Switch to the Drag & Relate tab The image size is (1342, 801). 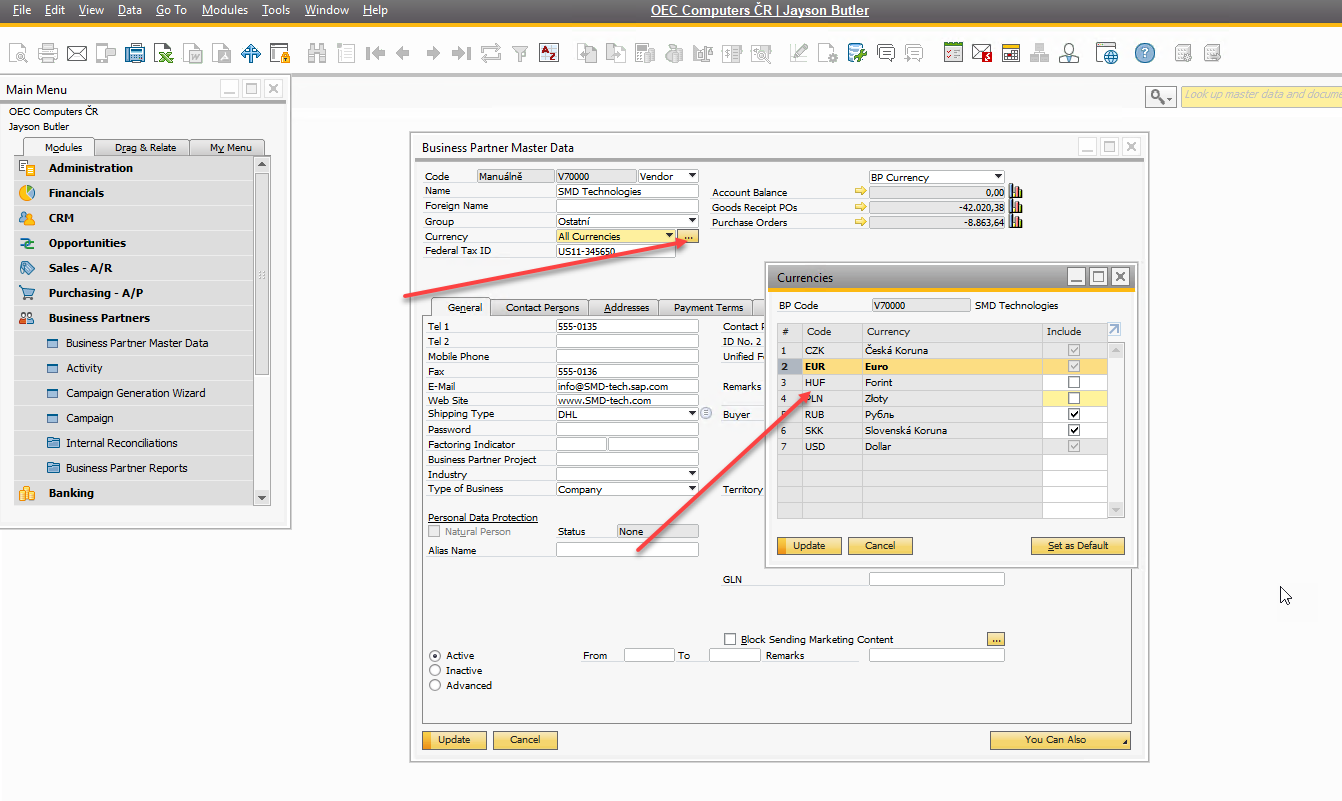pyautogui.click(x=146, y=147)
